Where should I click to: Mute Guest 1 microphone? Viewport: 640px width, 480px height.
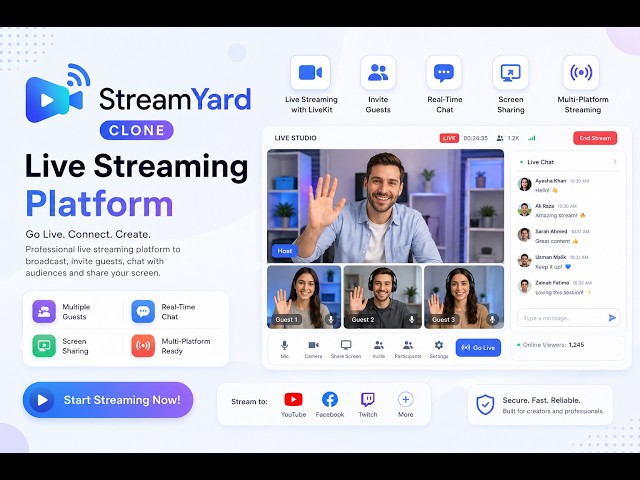click(x=331, y=319)
